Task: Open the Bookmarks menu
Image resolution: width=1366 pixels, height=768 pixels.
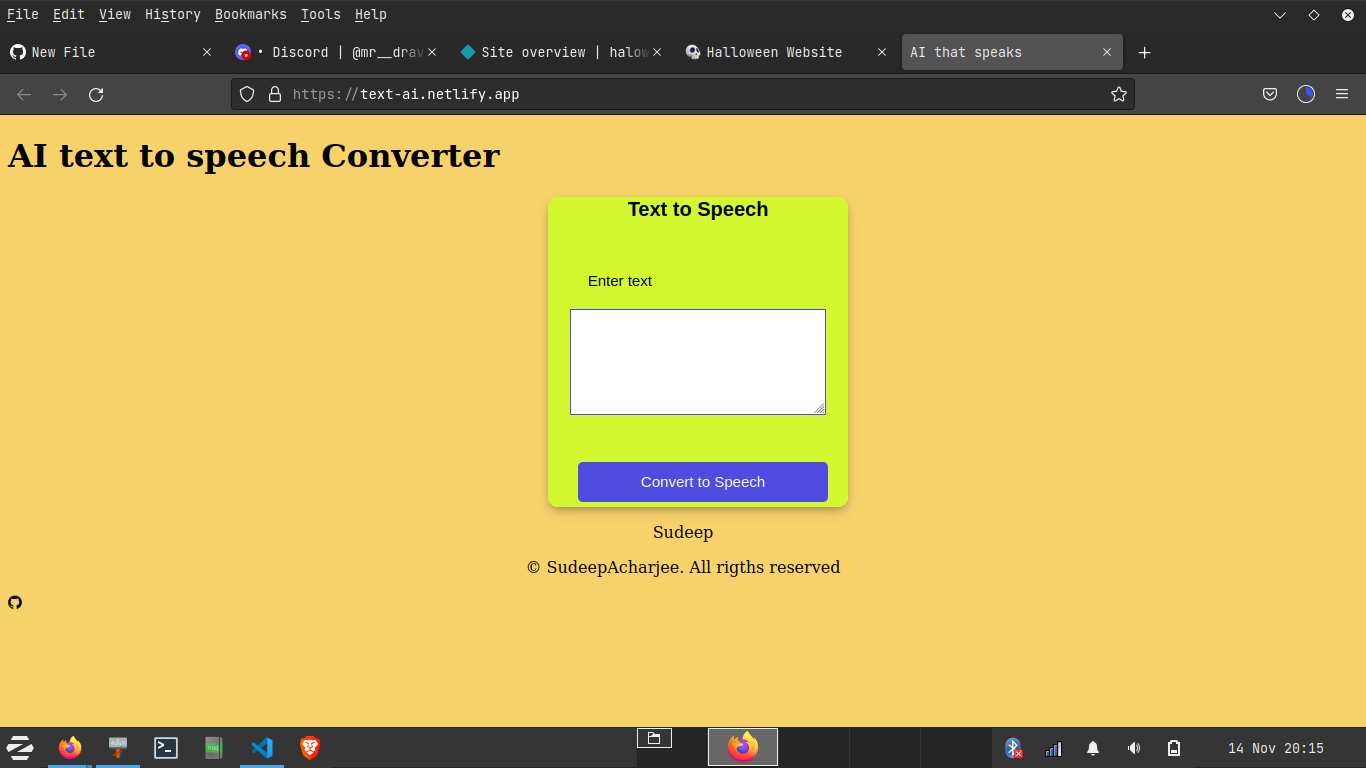Action: coord(250,14)
